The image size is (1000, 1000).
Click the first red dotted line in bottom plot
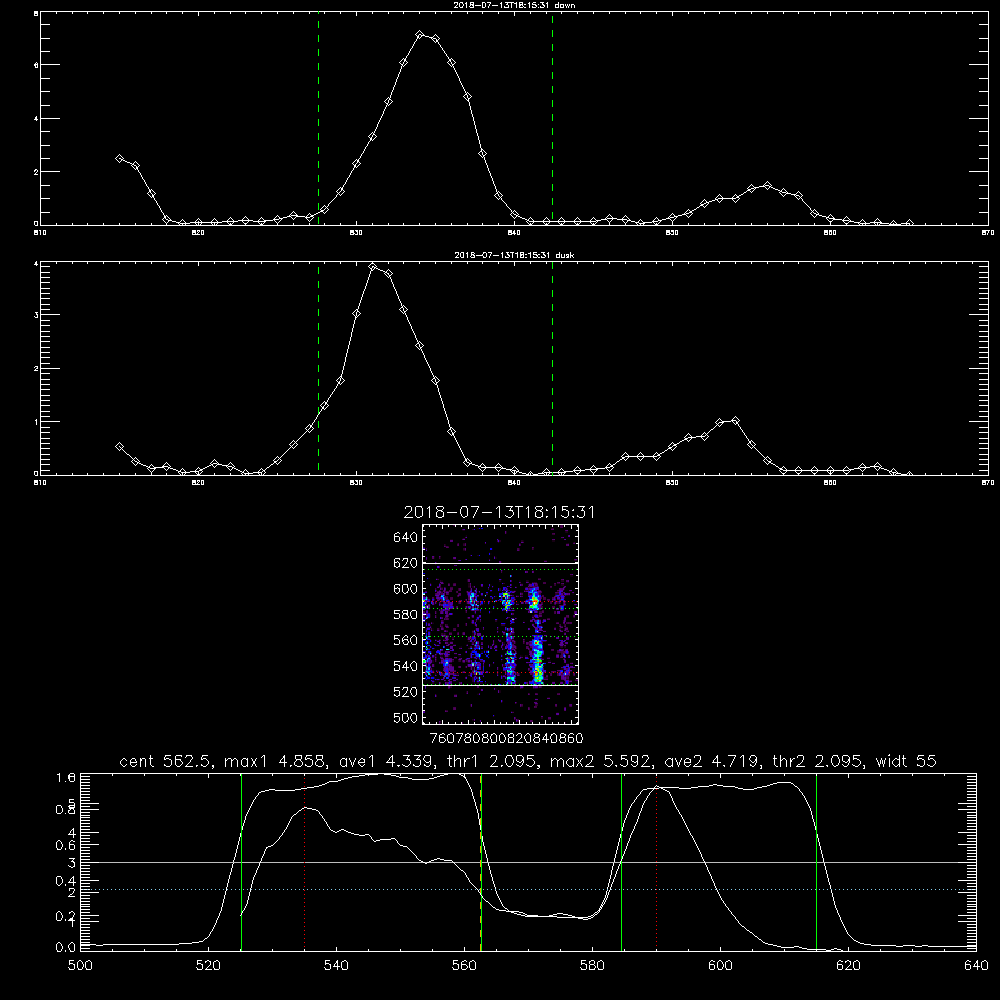pos(305,862)
